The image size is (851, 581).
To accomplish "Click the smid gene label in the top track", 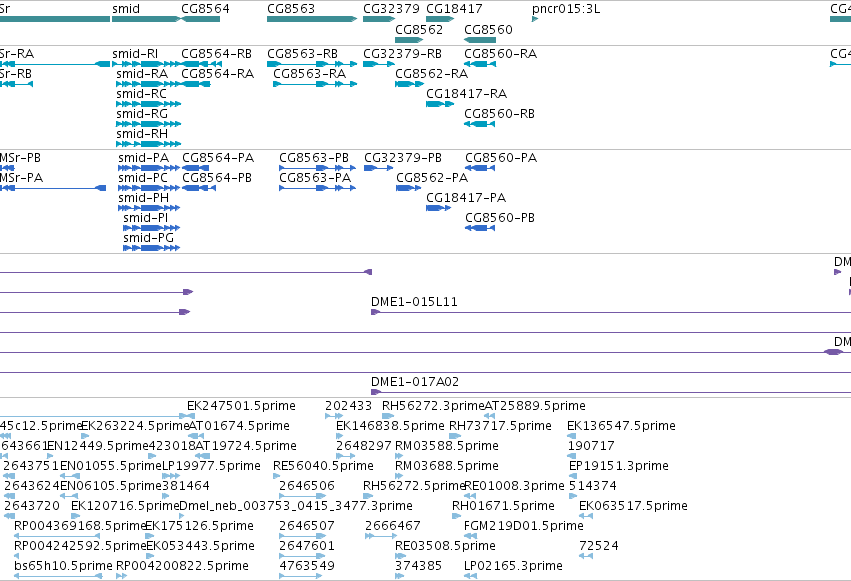I will tap(126, 9).
